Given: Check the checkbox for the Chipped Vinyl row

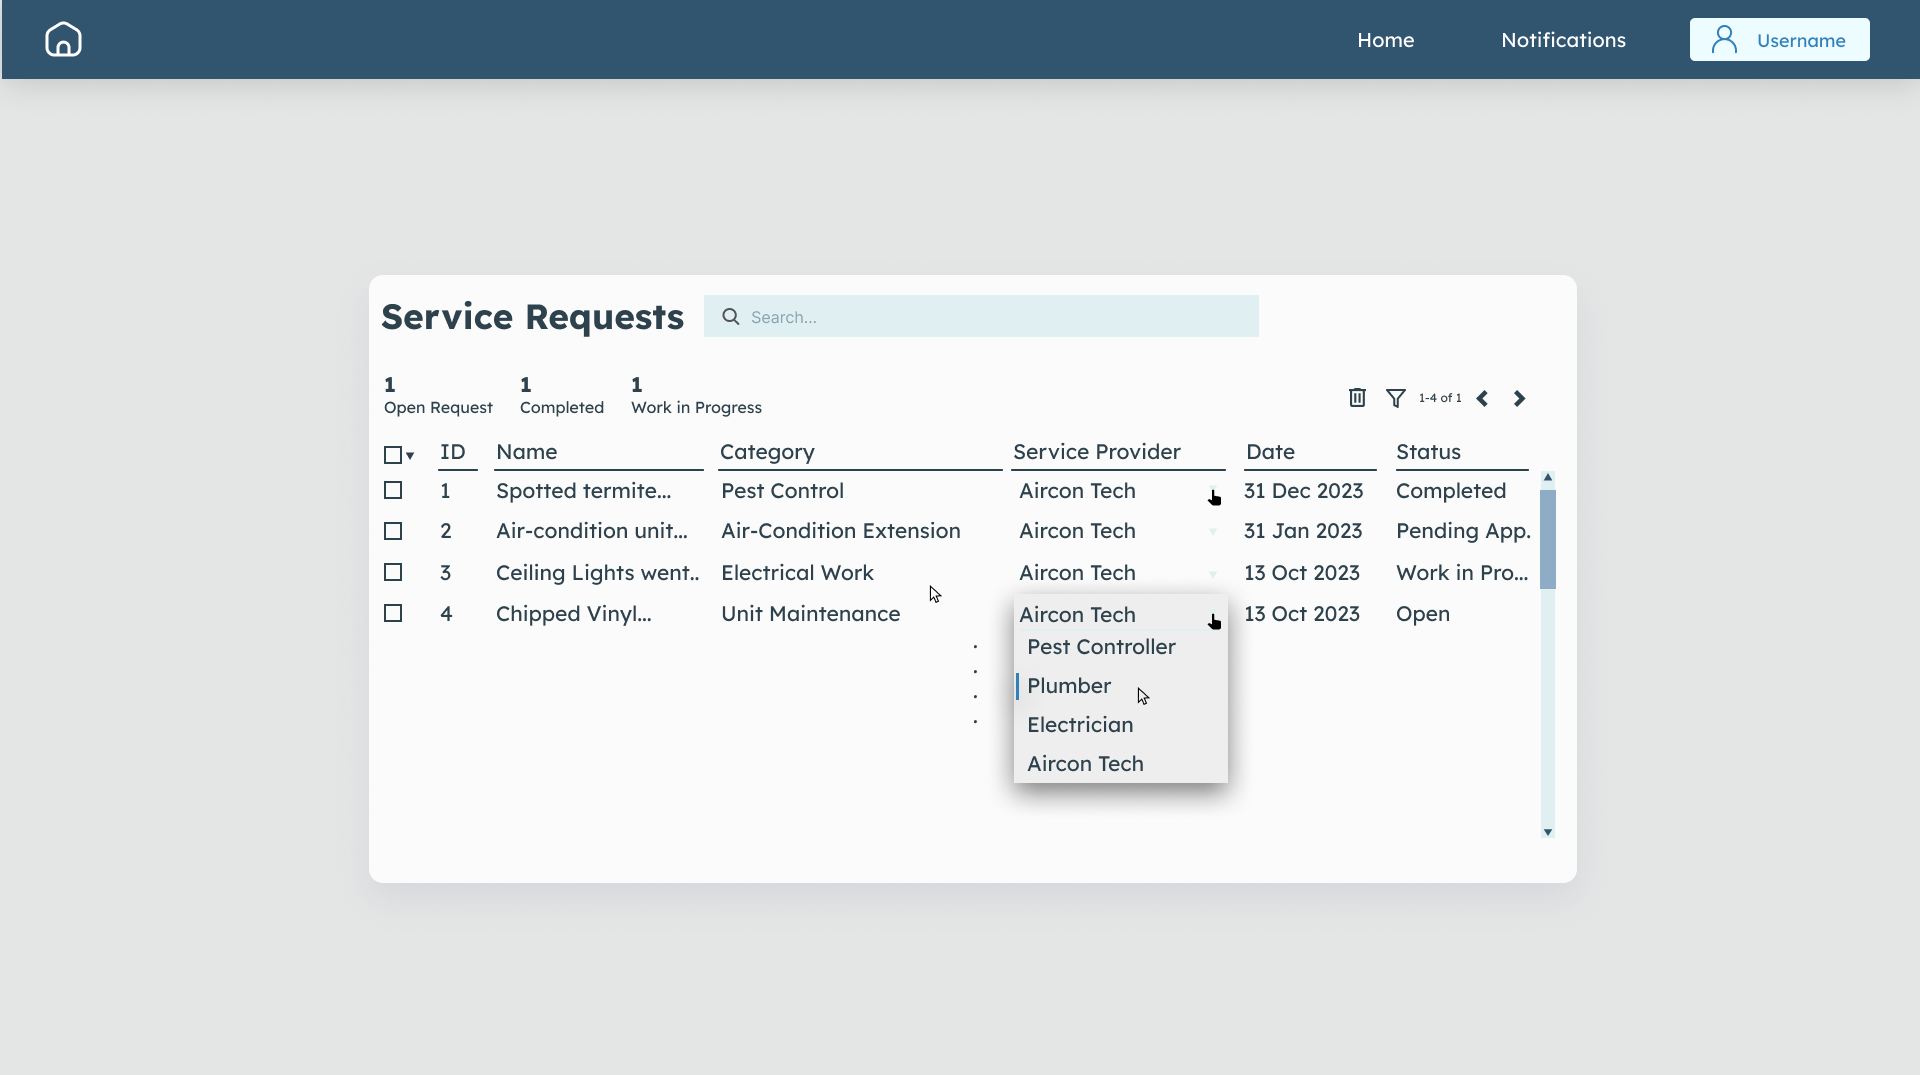Looking at the screenshot, I should click(x=391, y=613).
